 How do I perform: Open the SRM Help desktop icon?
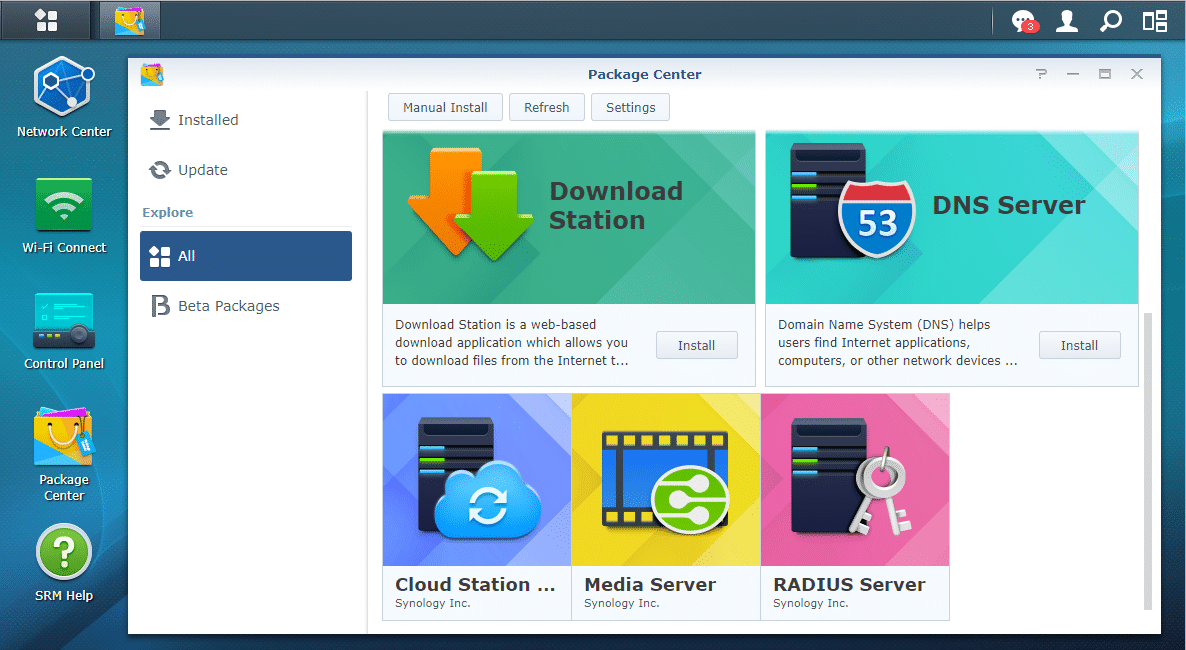(64, 562)
